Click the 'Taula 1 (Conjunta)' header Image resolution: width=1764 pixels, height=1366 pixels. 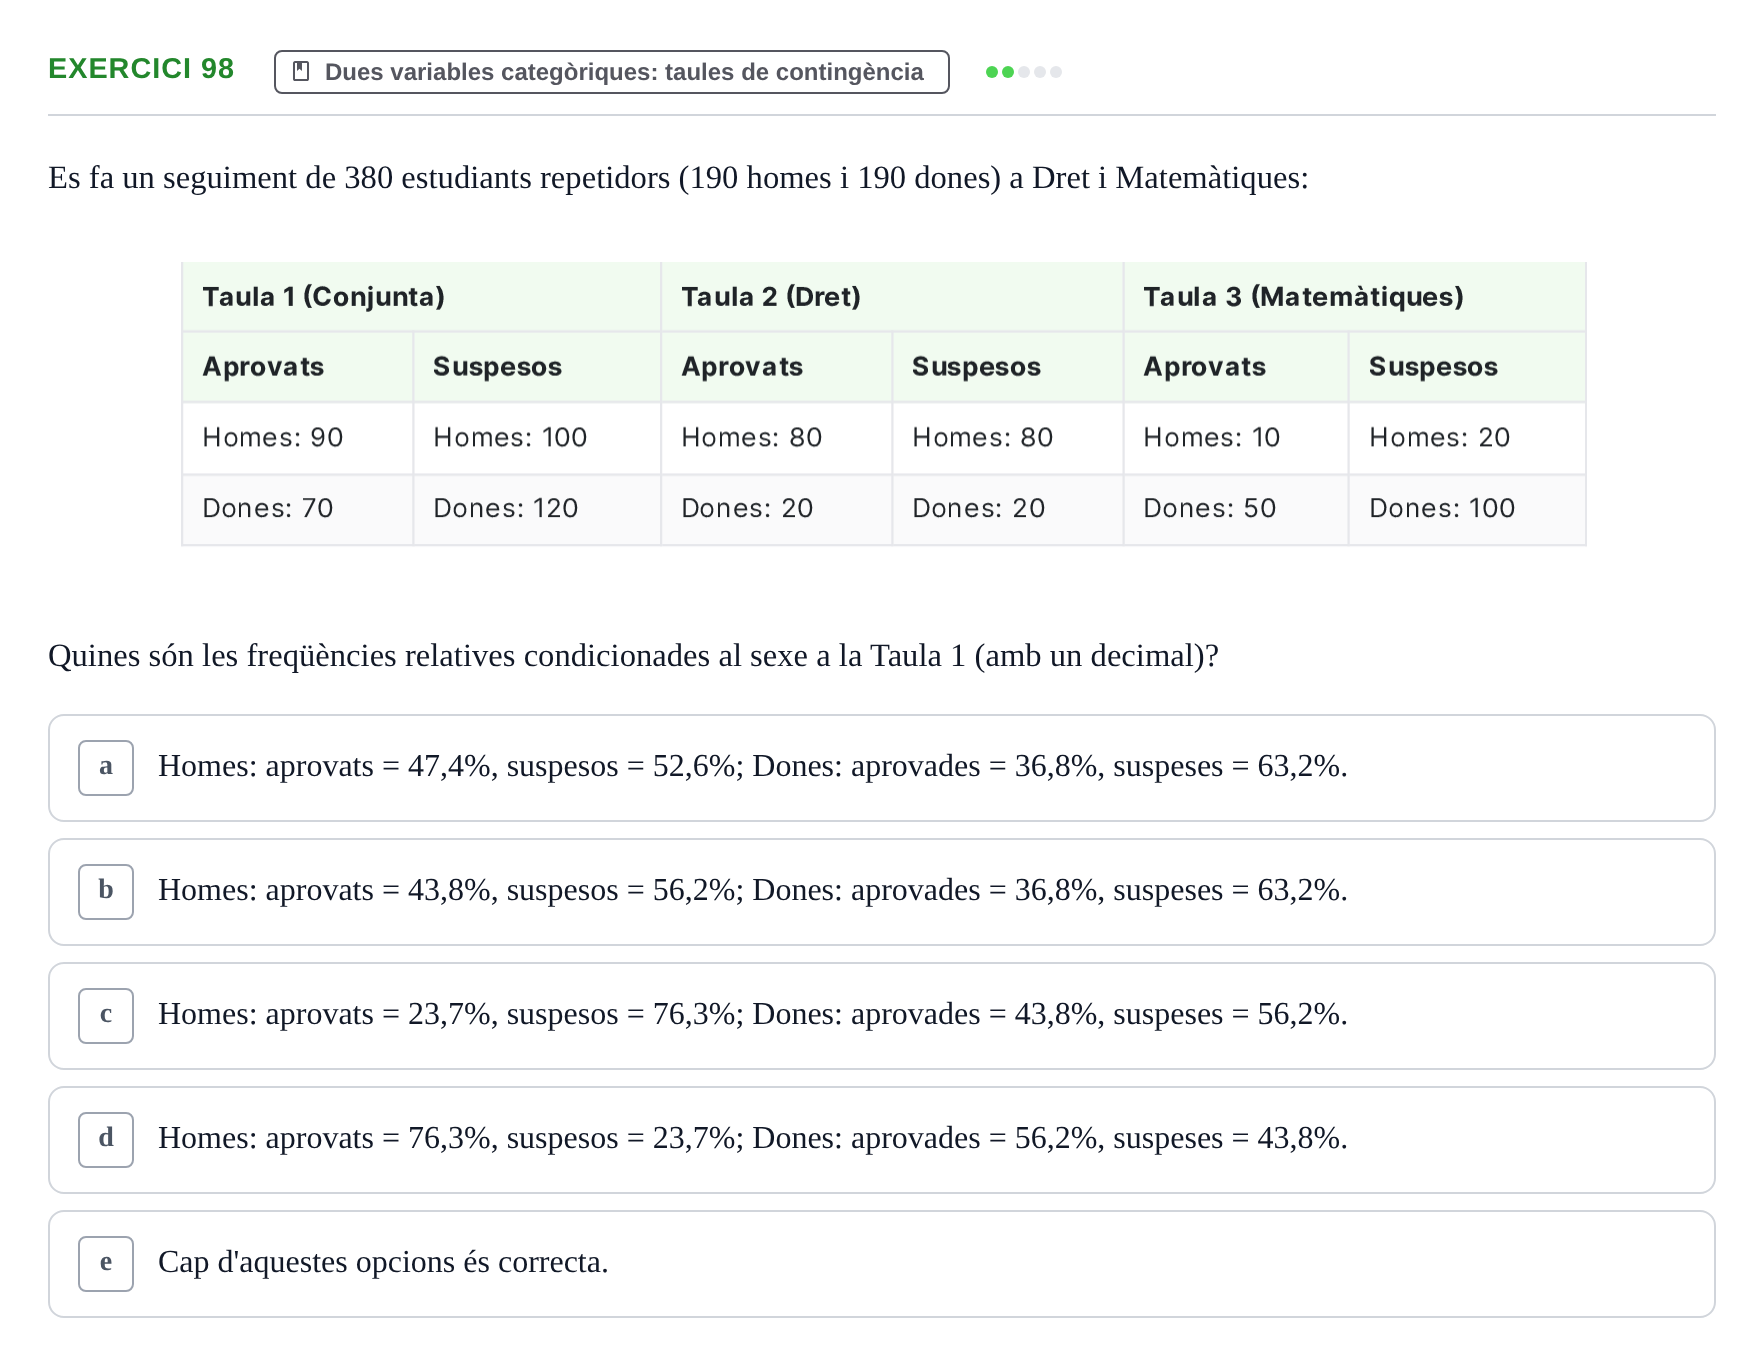tap(421, 297)
